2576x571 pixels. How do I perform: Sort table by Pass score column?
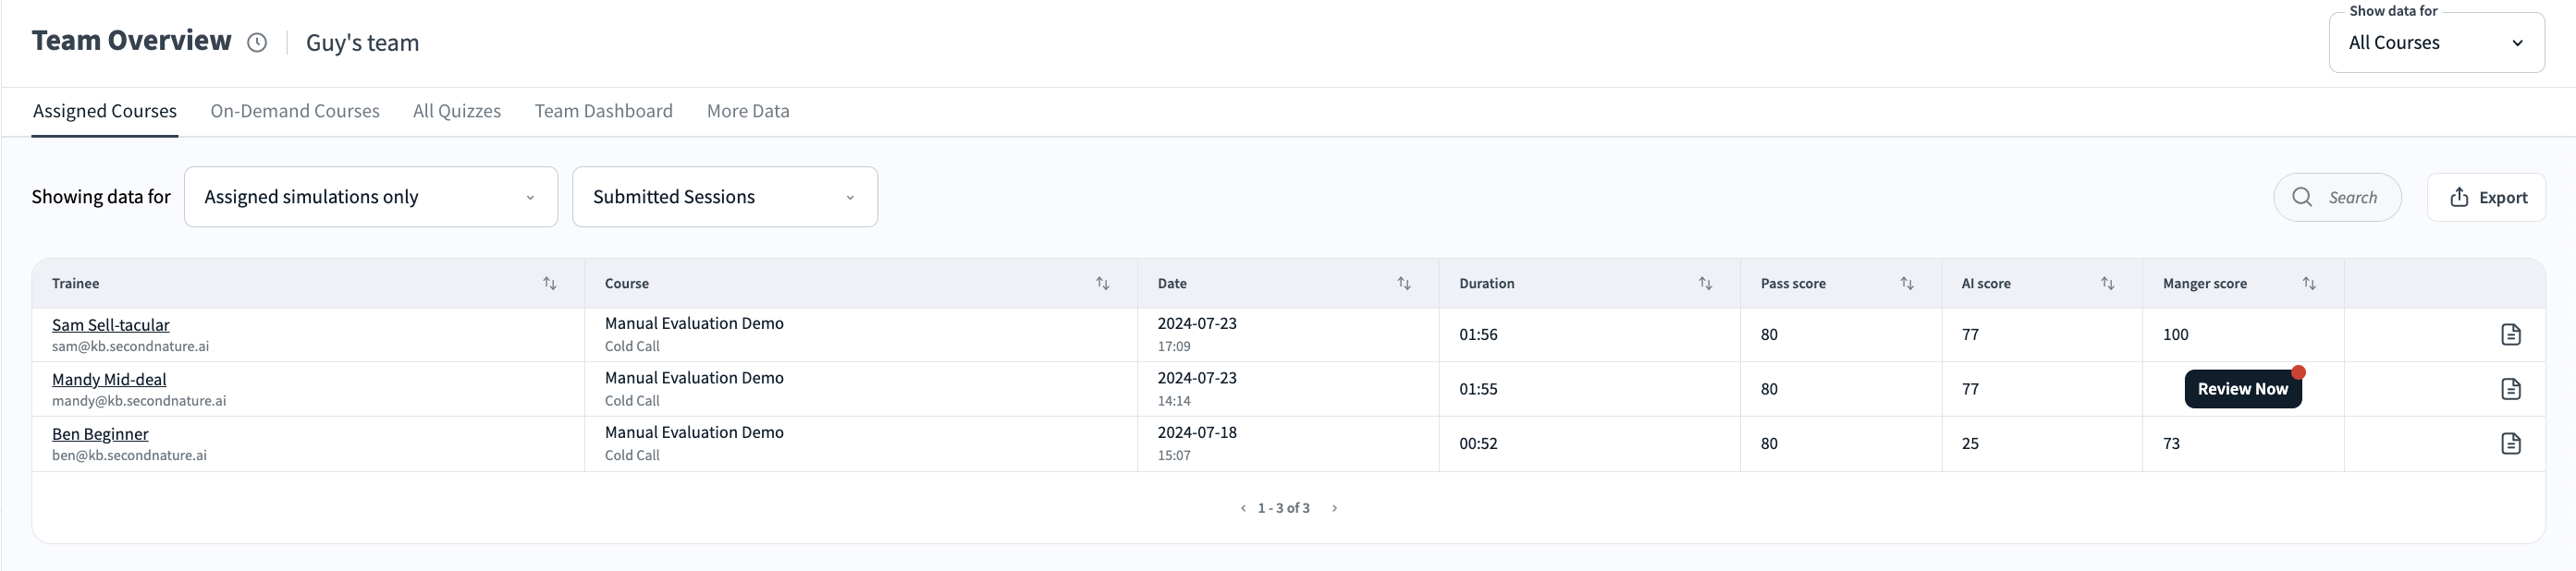[1906, 283]
